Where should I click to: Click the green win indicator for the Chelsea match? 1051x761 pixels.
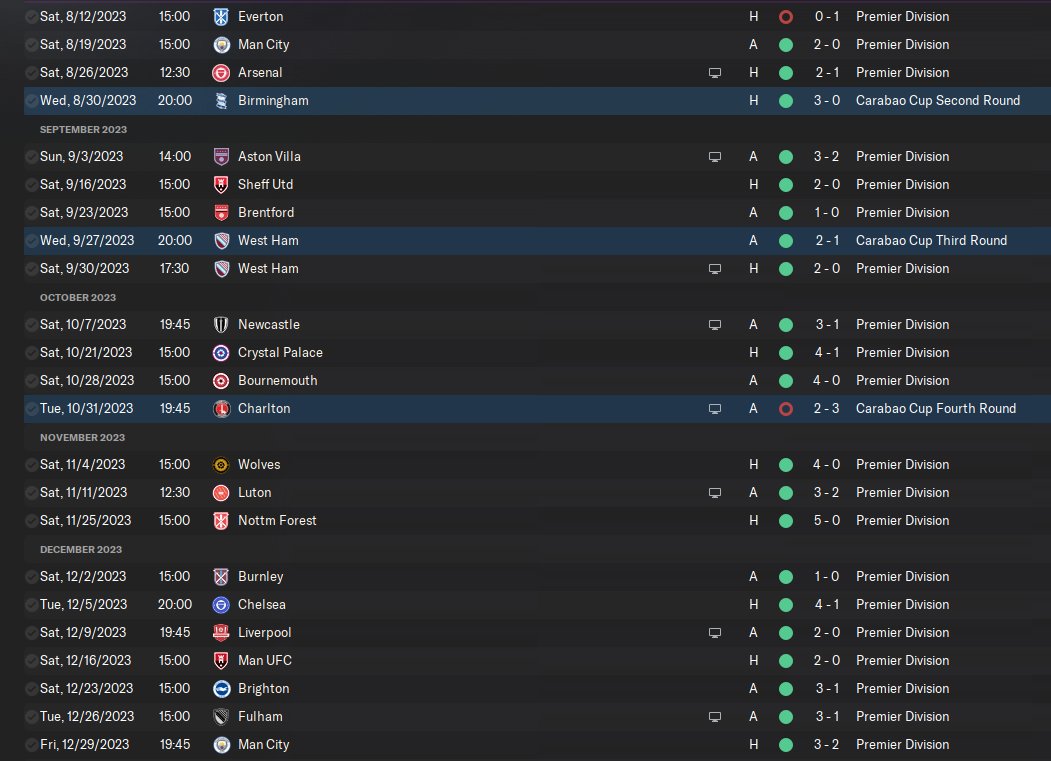coord(786,605)
